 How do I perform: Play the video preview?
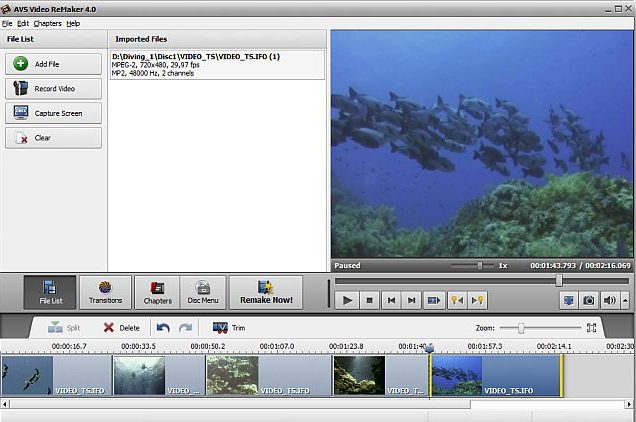[347, 300]
